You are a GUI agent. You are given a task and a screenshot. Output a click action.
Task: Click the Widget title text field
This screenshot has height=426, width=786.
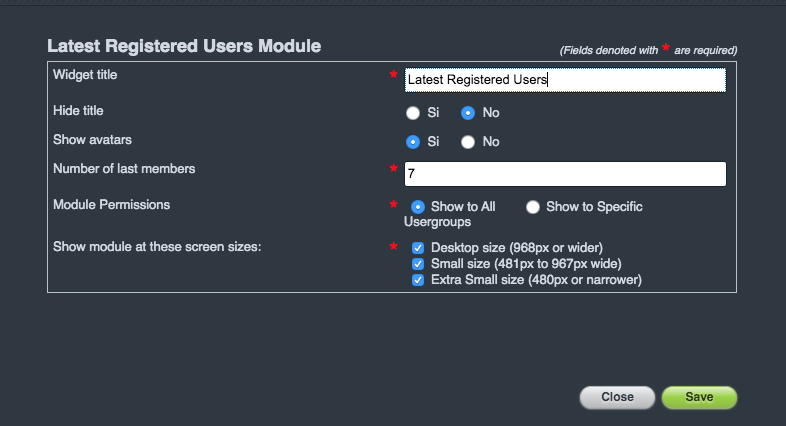tap(565, 80)
